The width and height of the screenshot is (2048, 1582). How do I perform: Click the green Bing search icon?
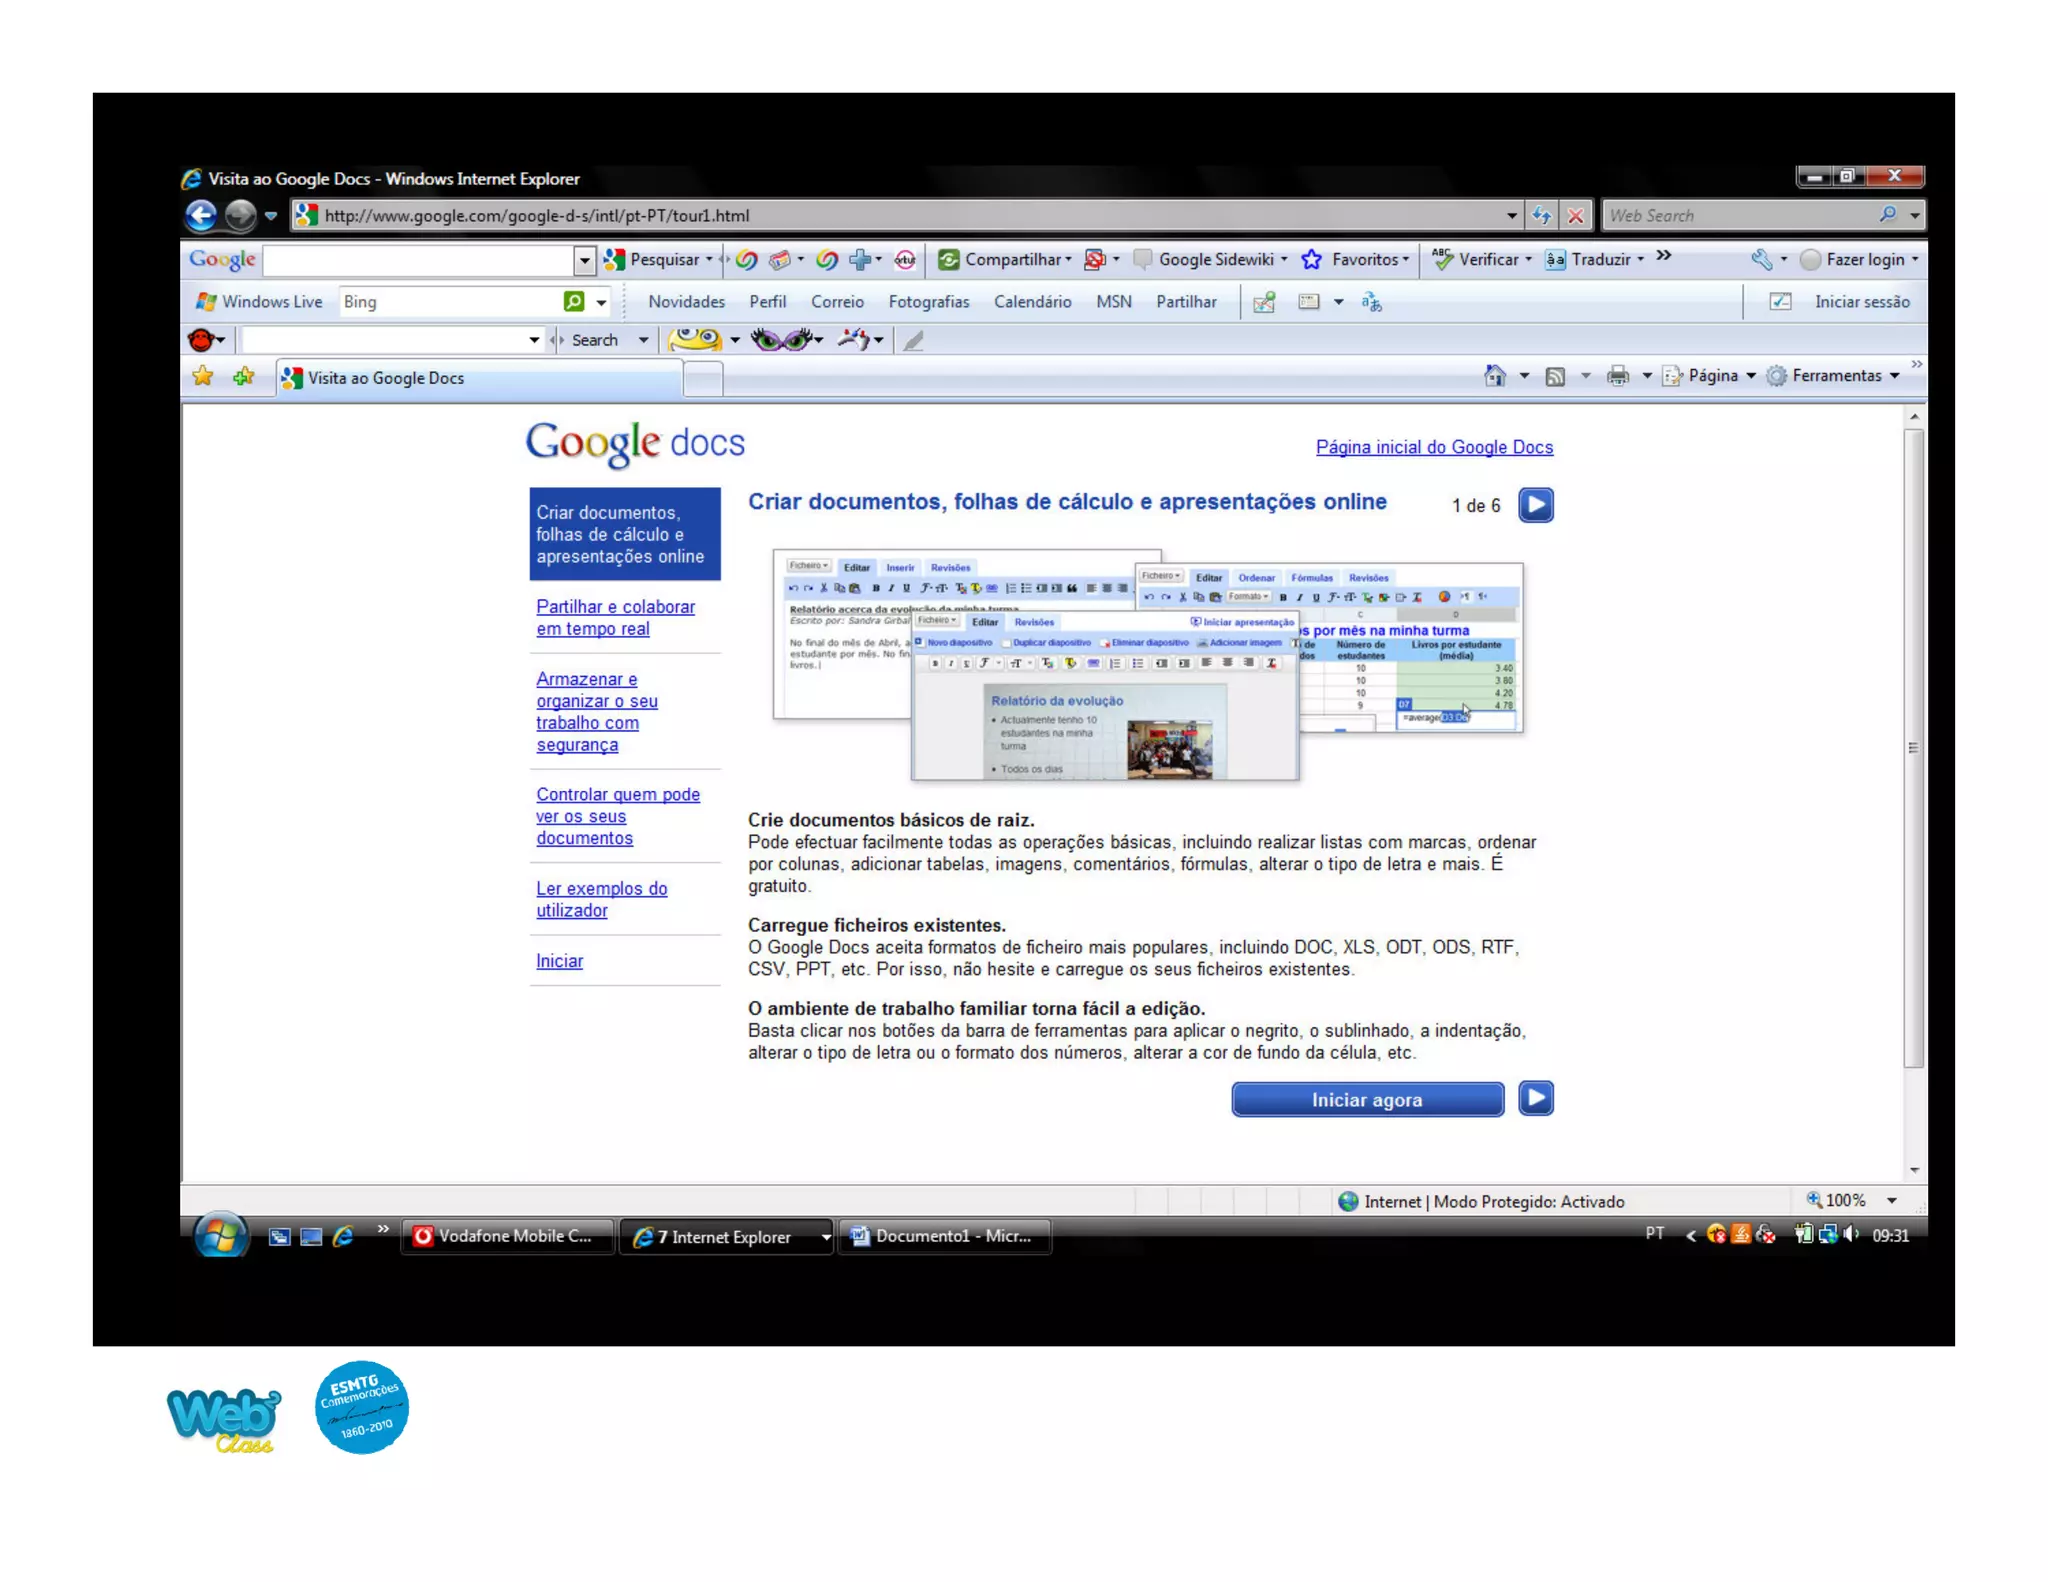pyautogui.click(x=574, y=301)
